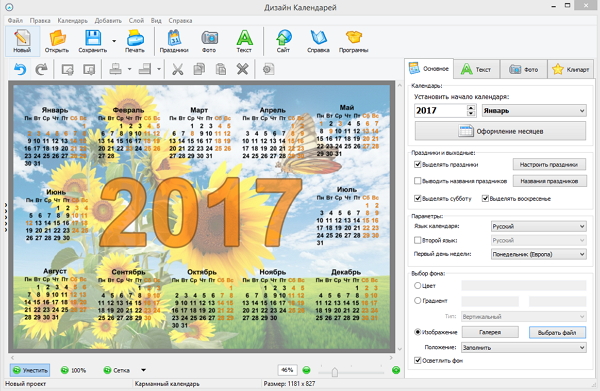
Task: Click the bring layer forward icon
Action: 68,69
